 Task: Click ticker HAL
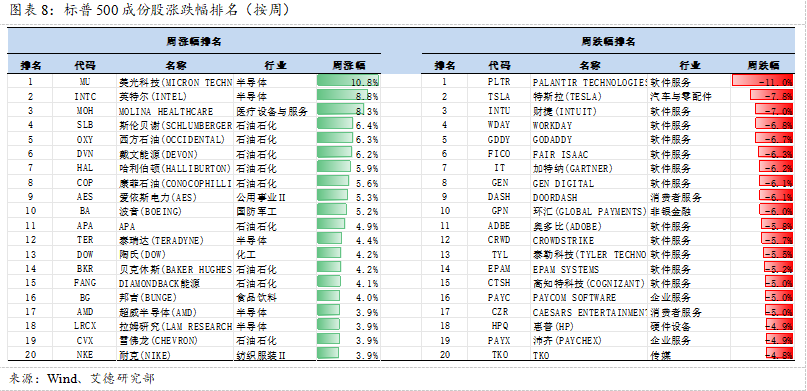[x=85, y=168]
